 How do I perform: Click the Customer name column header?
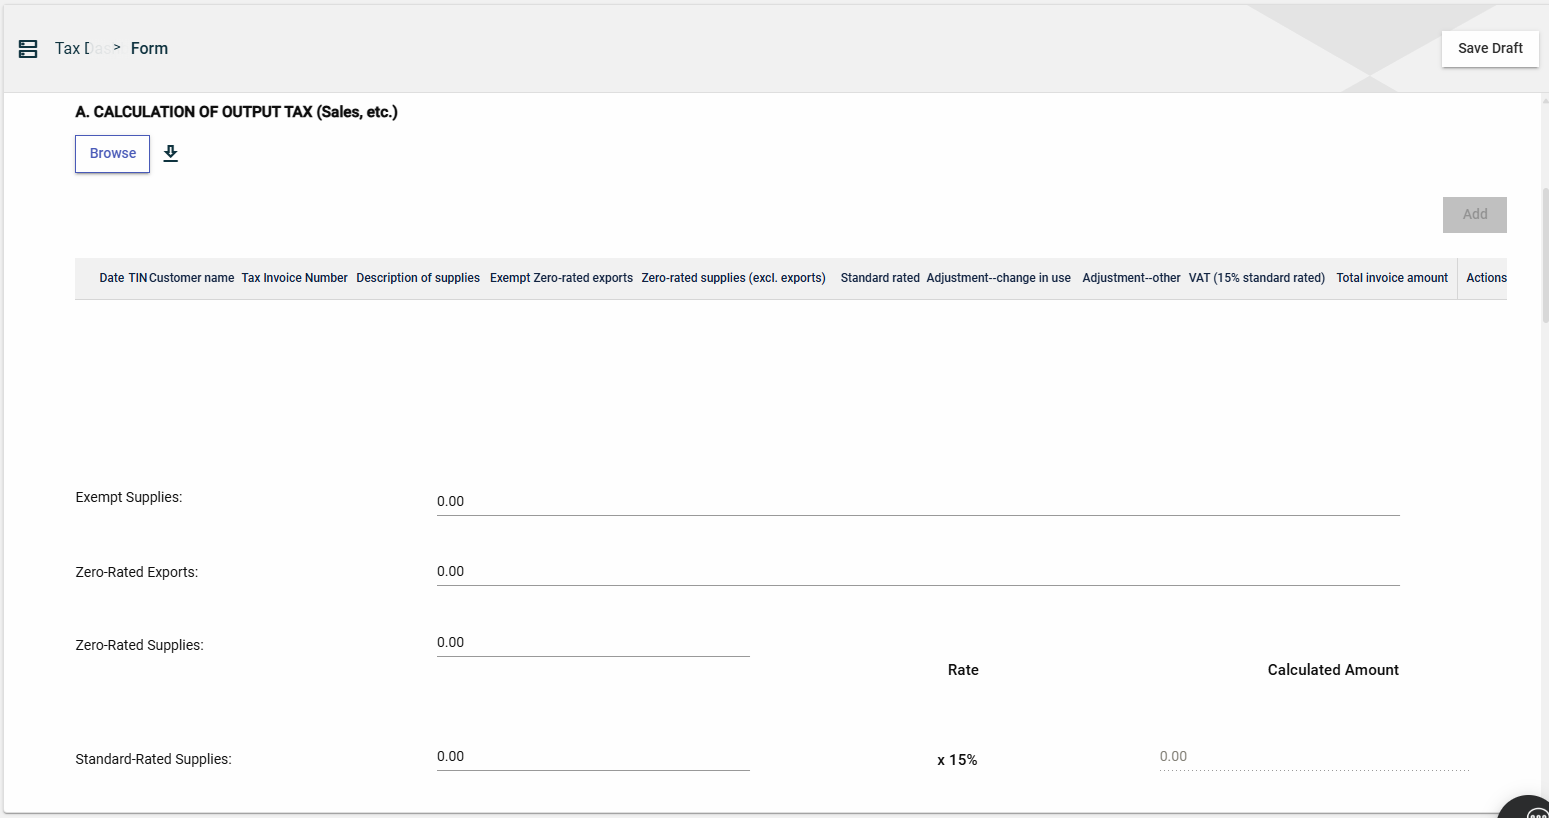(x=191, y=278)
